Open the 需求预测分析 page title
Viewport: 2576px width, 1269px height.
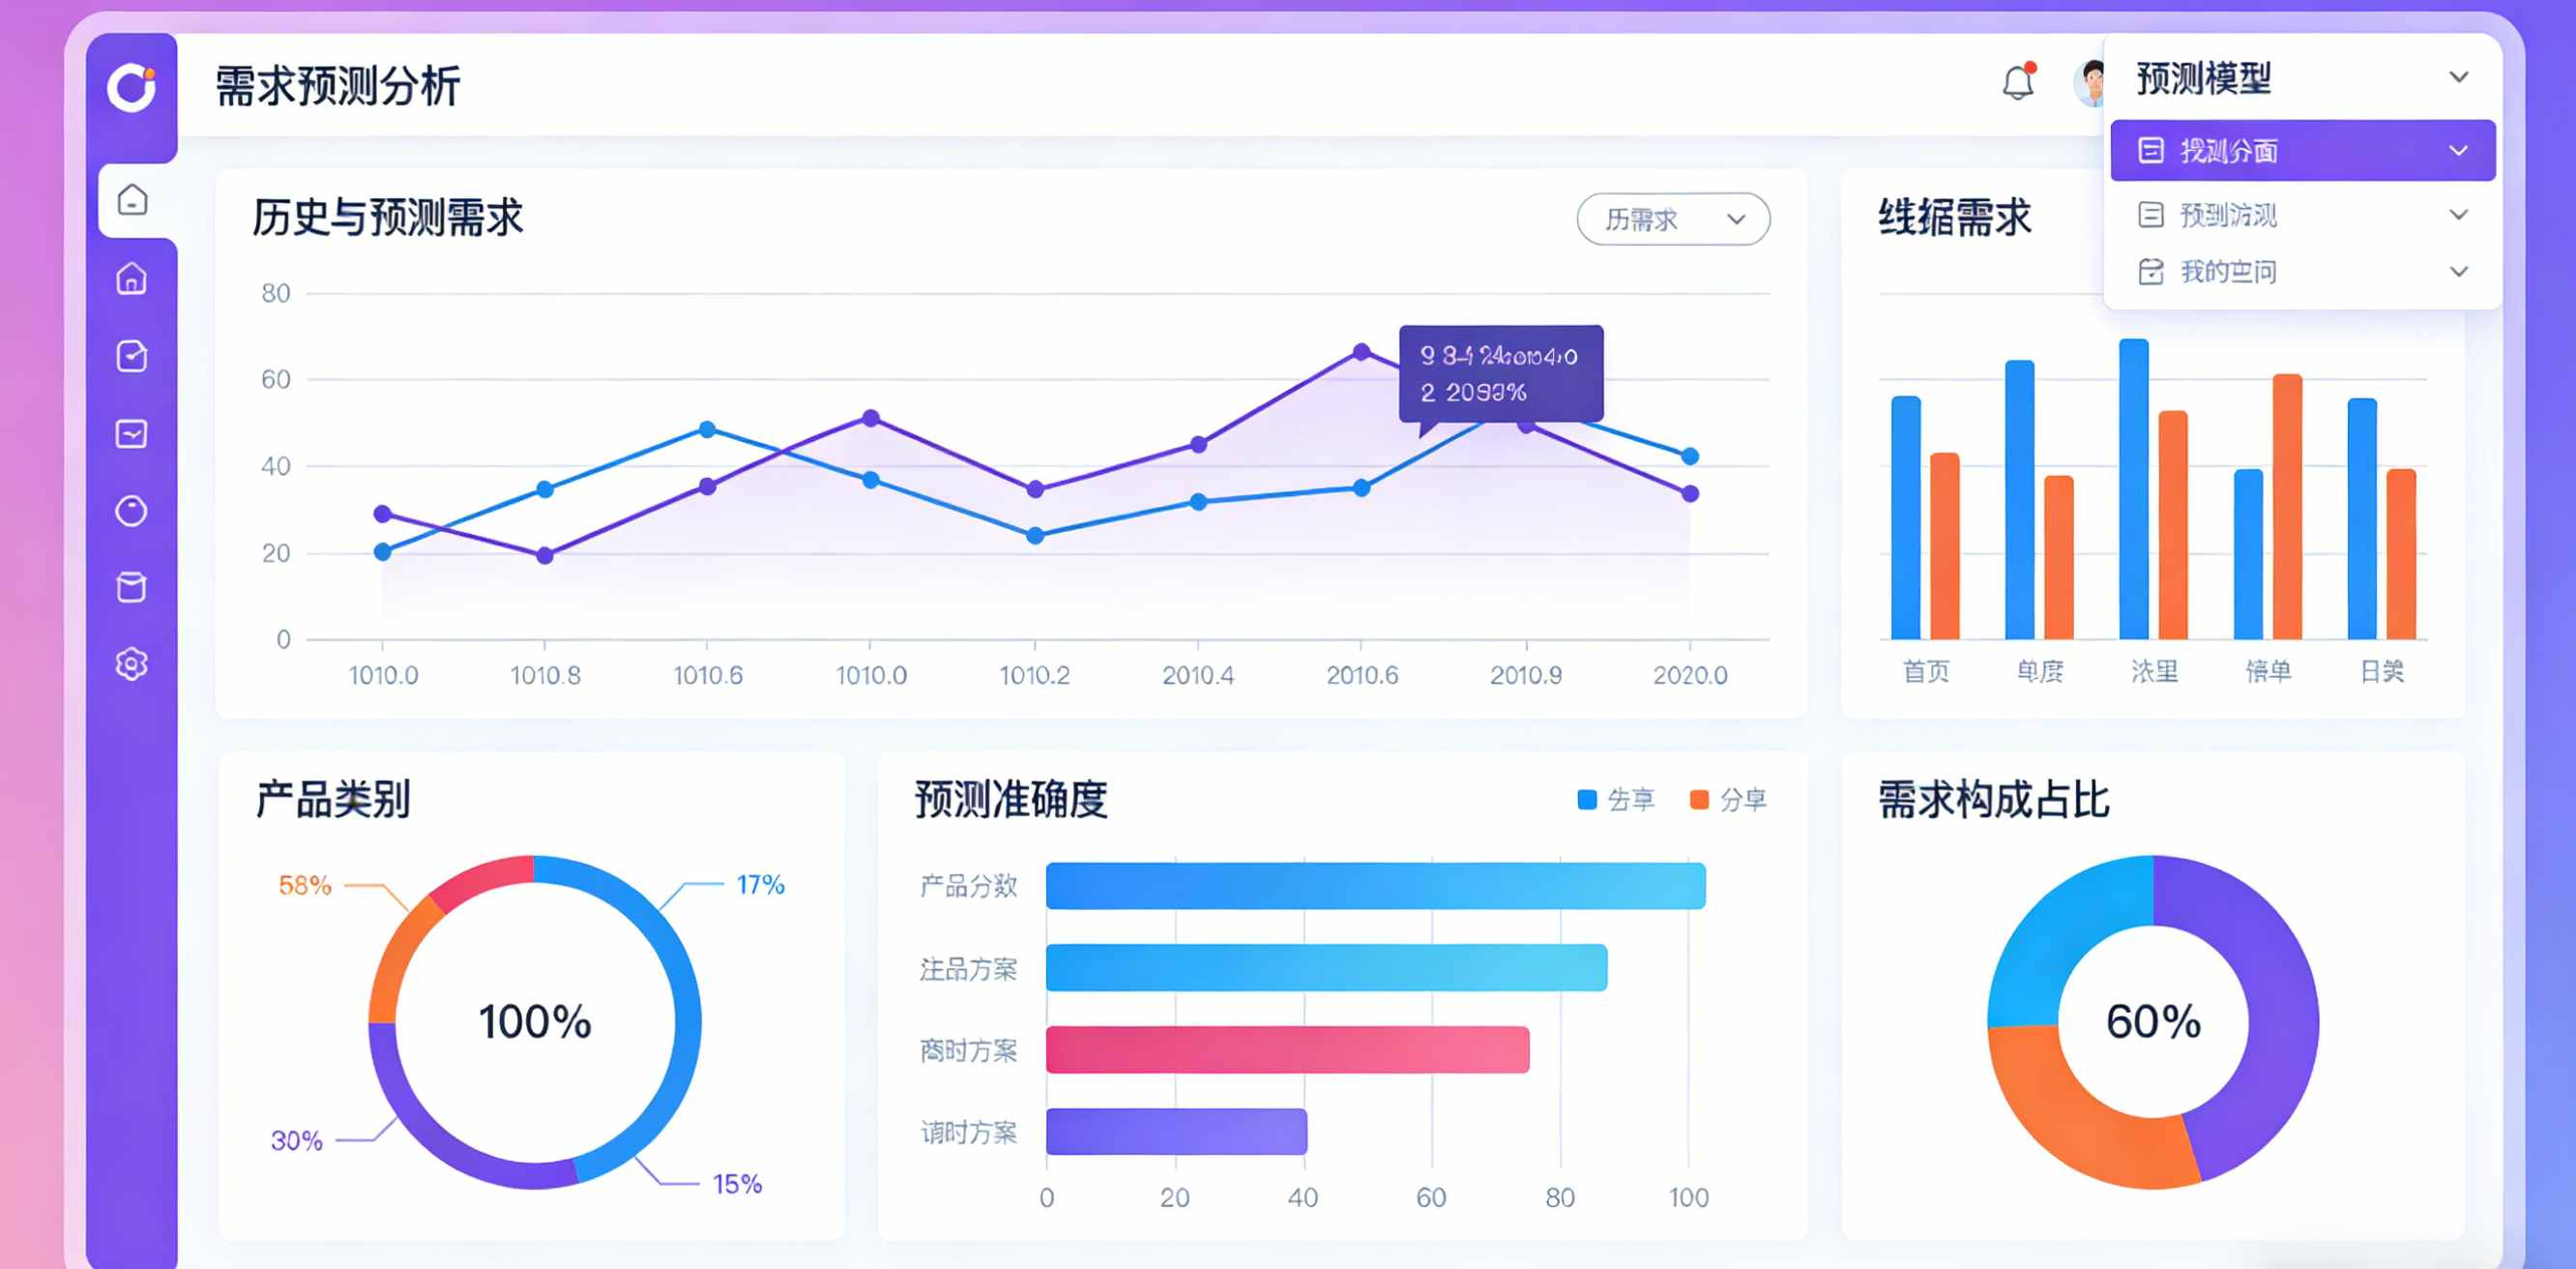336,86
